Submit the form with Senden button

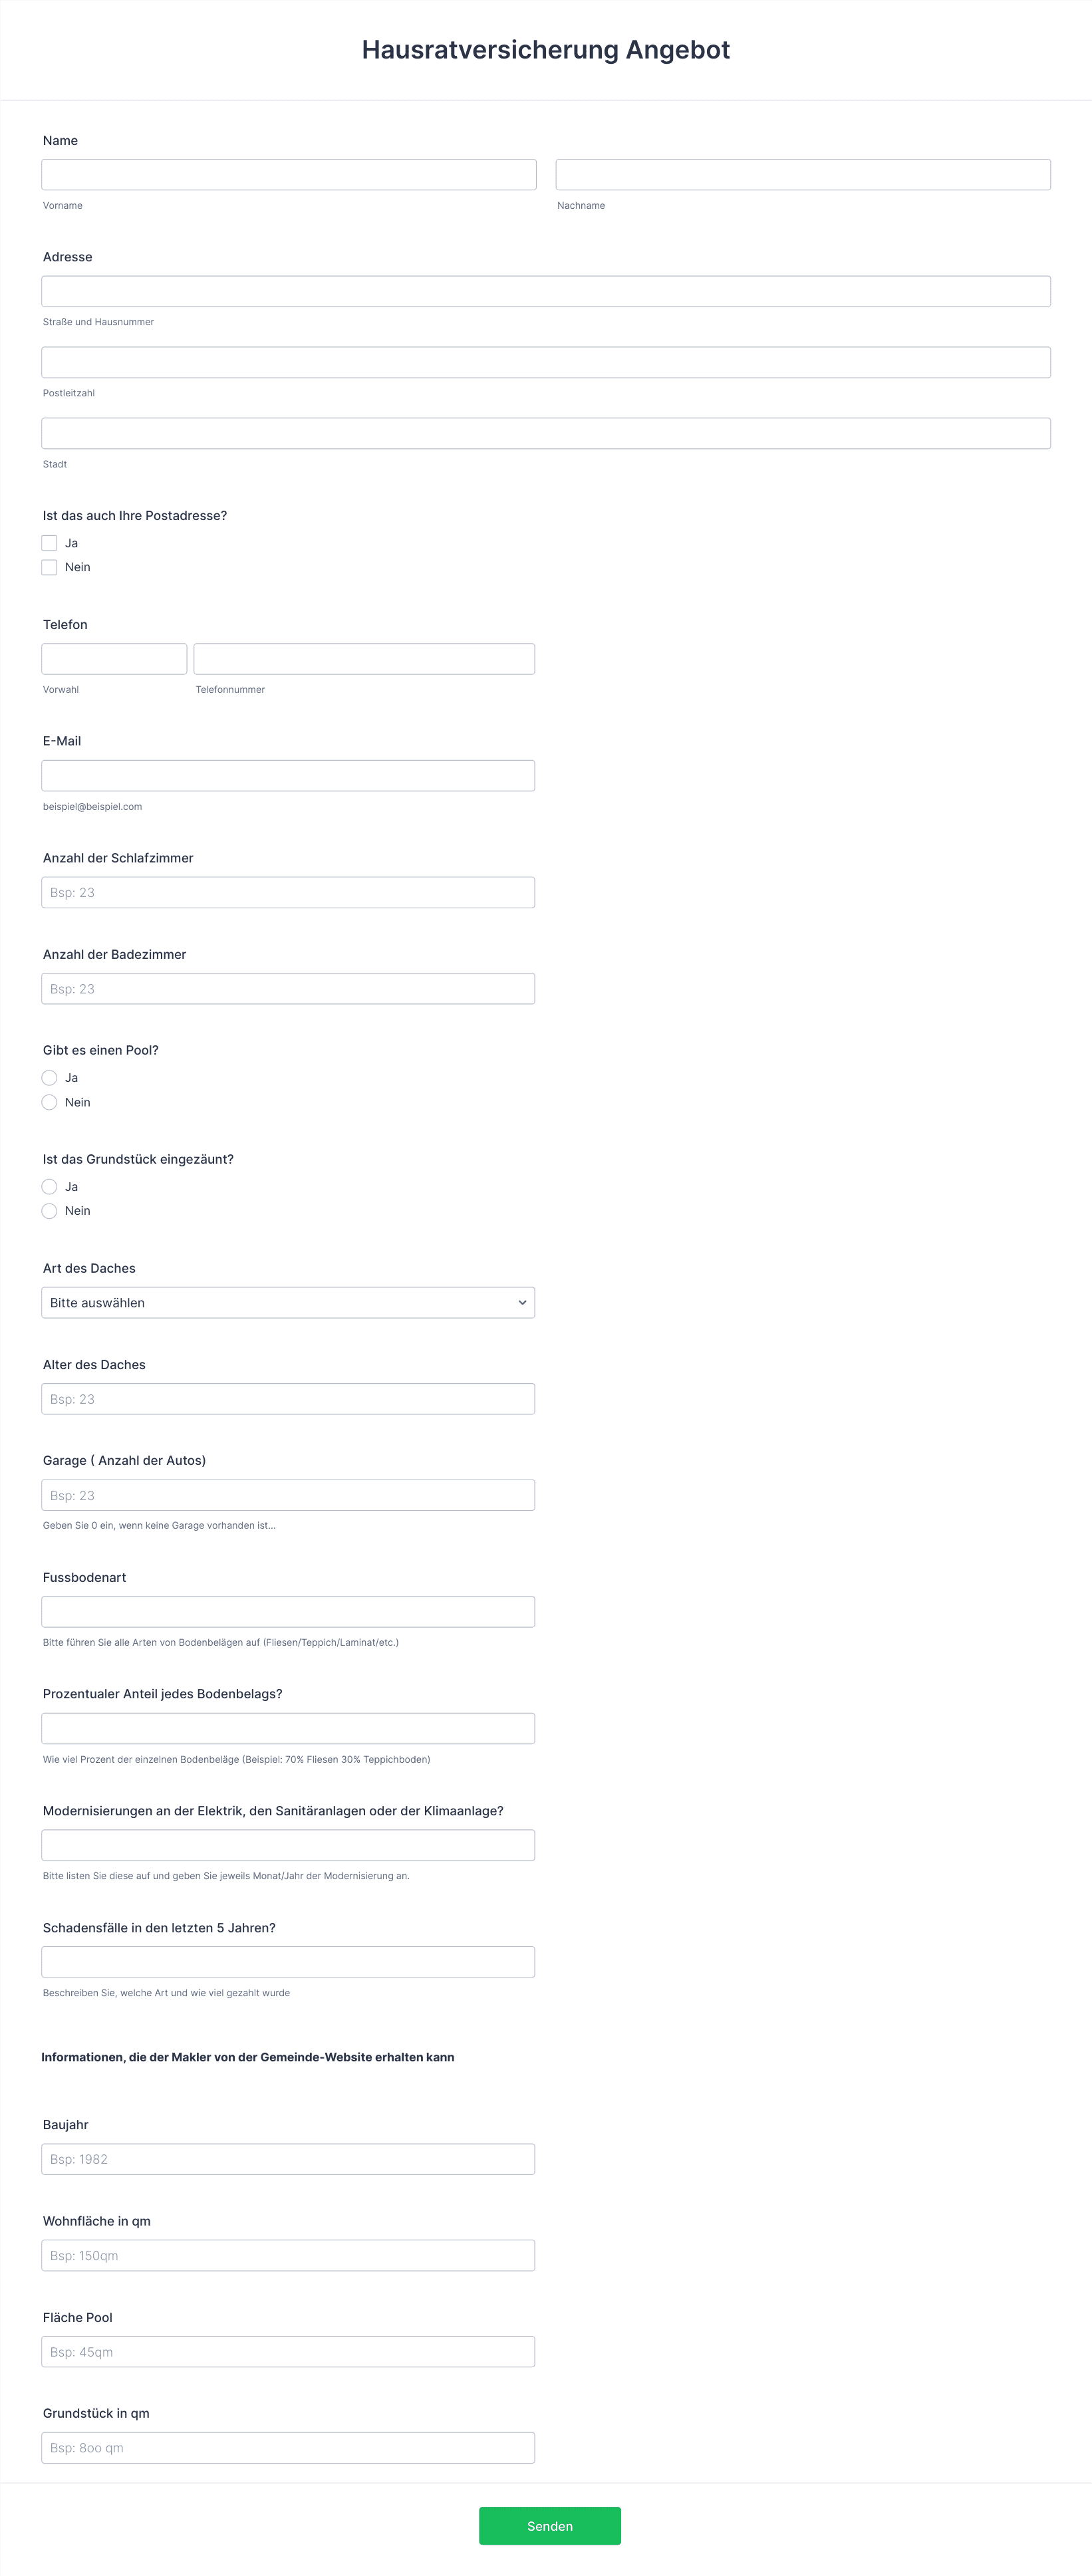tap(550, 2525)
